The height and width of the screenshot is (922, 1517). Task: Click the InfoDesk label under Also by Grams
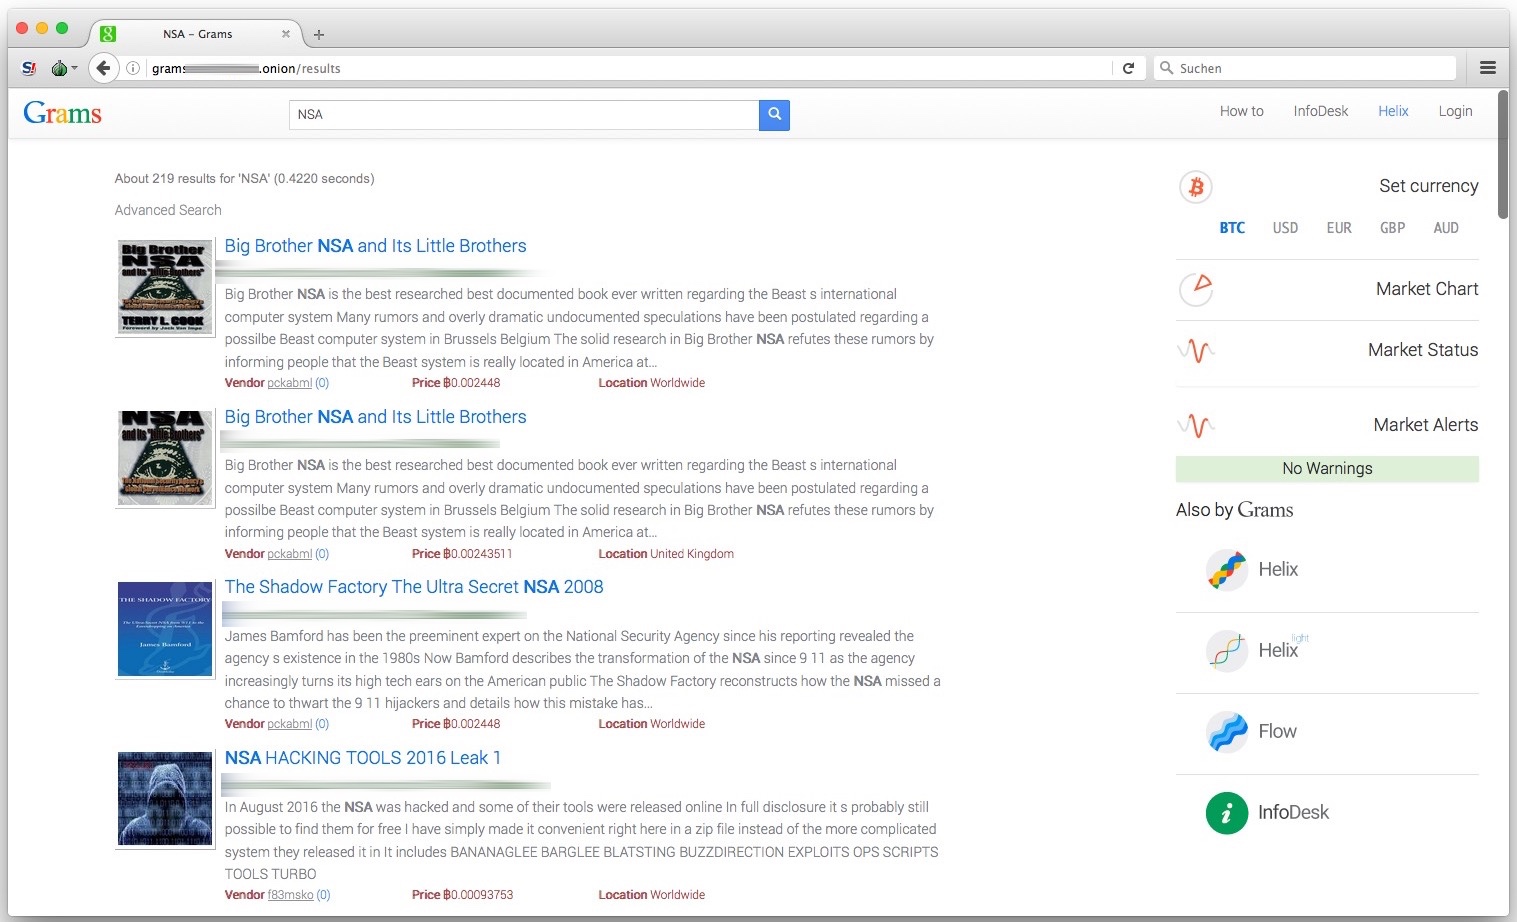(1293, 813)
